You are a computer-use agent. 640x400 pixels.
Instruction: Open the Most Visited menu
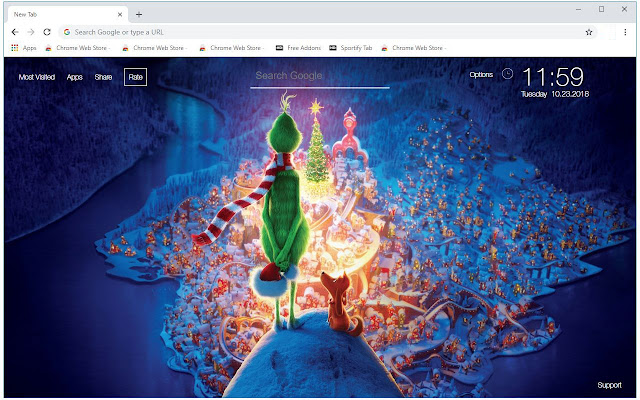[37, 77]
